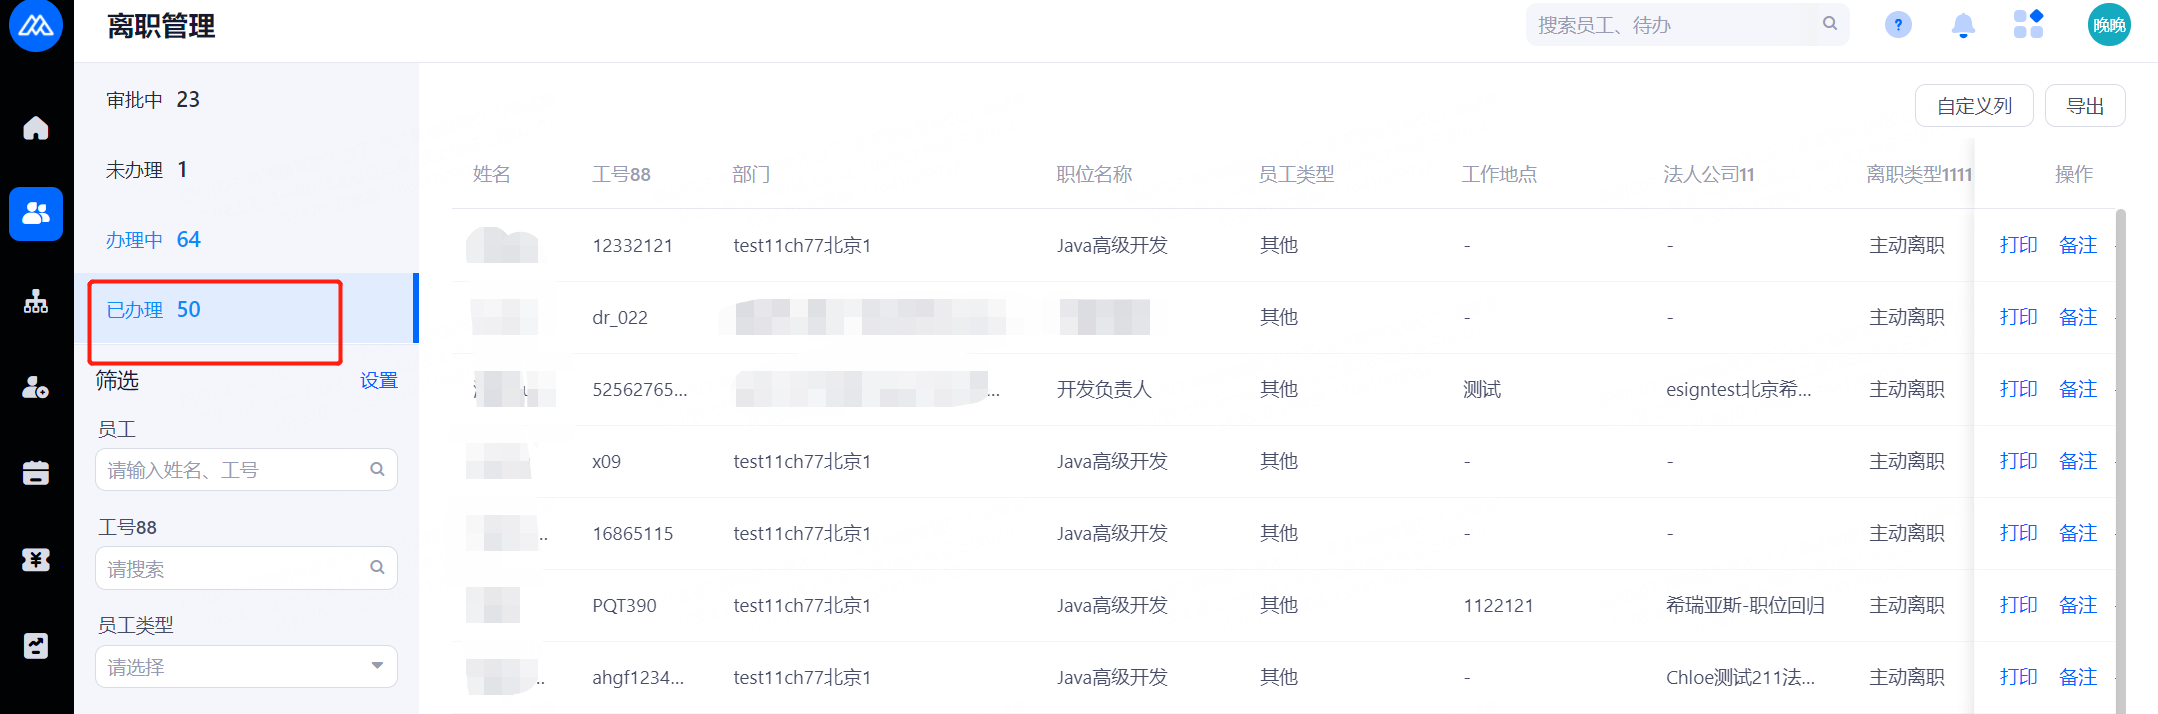Open the payroll yen sidebar icon
Viewport: 2158px width, 714px height.
pyautogui.click(x=36, y=560)
